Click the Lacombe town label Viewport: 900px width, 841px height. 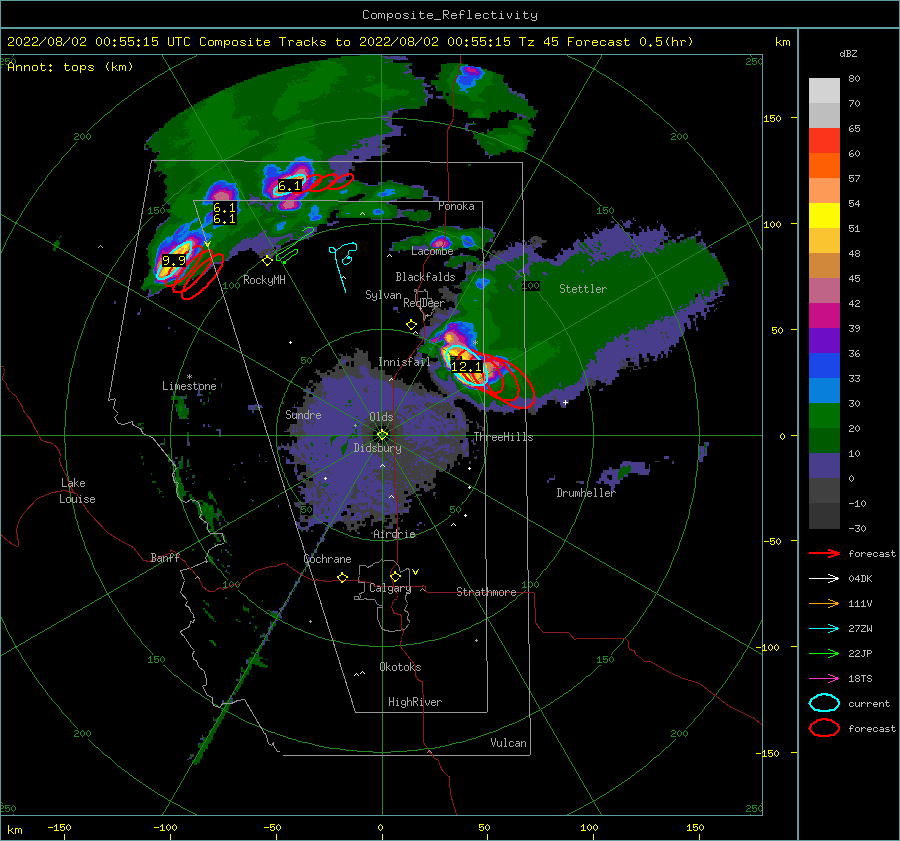tap(432, 251)
